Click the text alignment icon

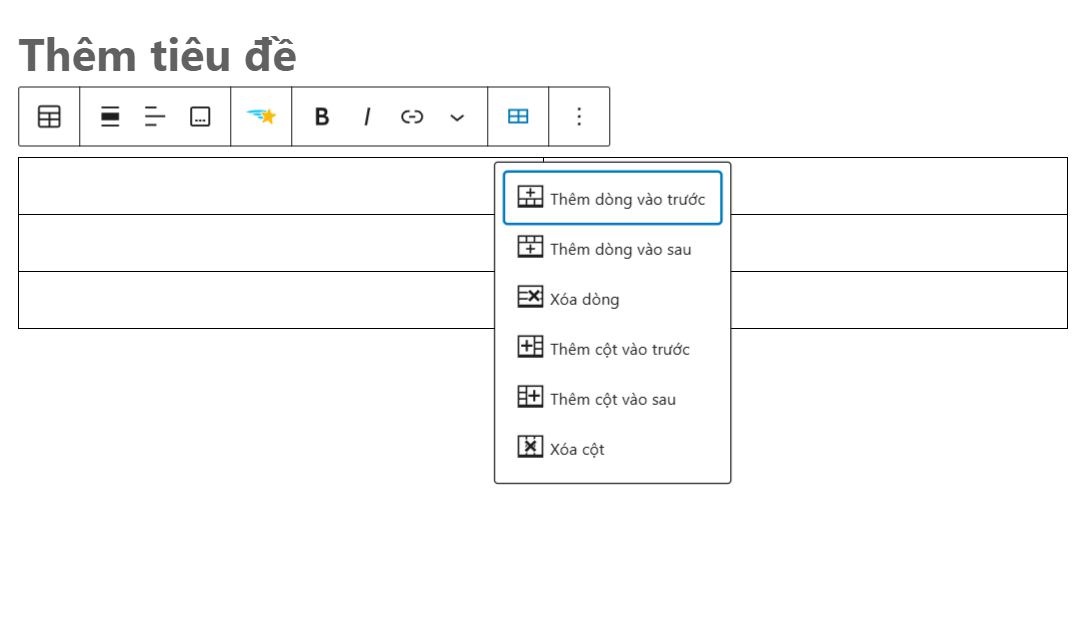[155, 116]
